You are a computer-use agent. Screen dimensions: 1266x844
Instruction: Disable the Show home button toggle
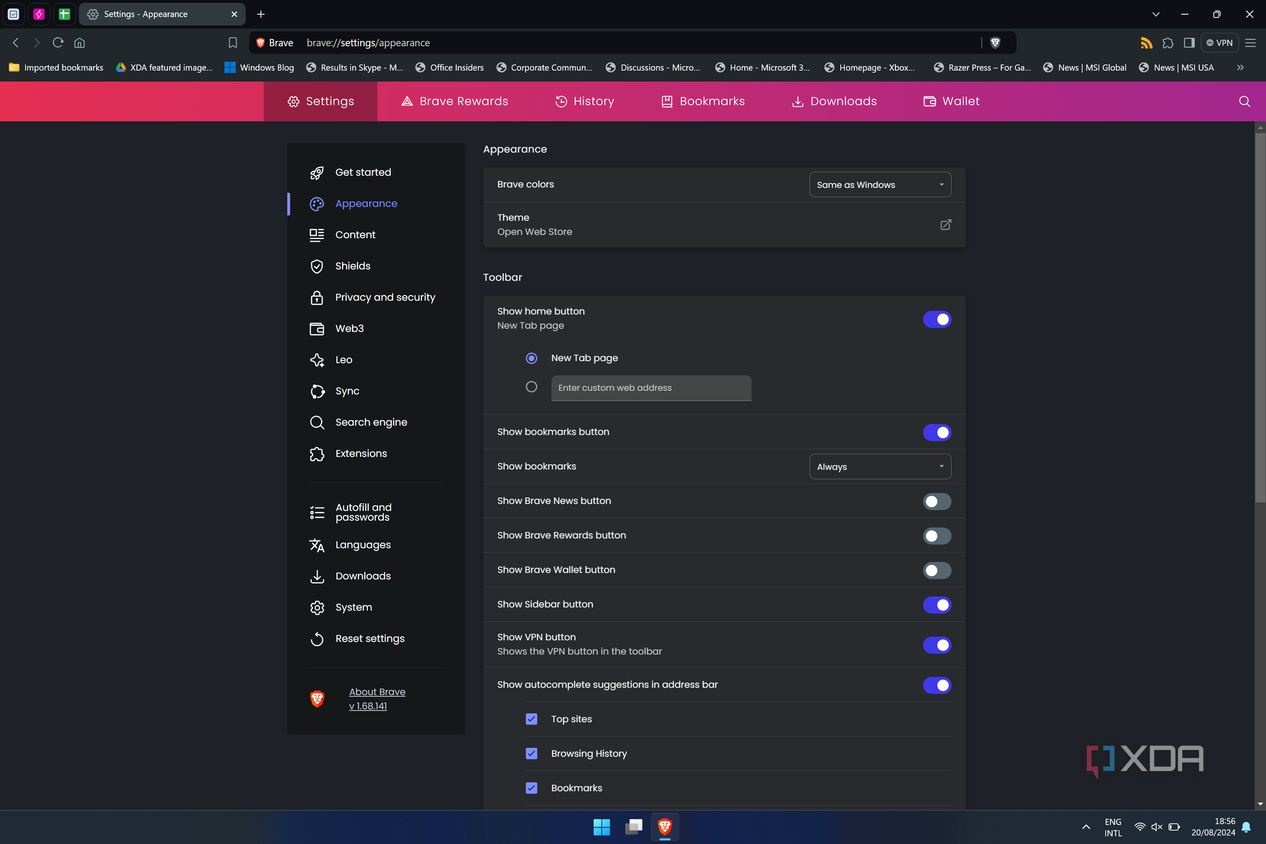937,319
